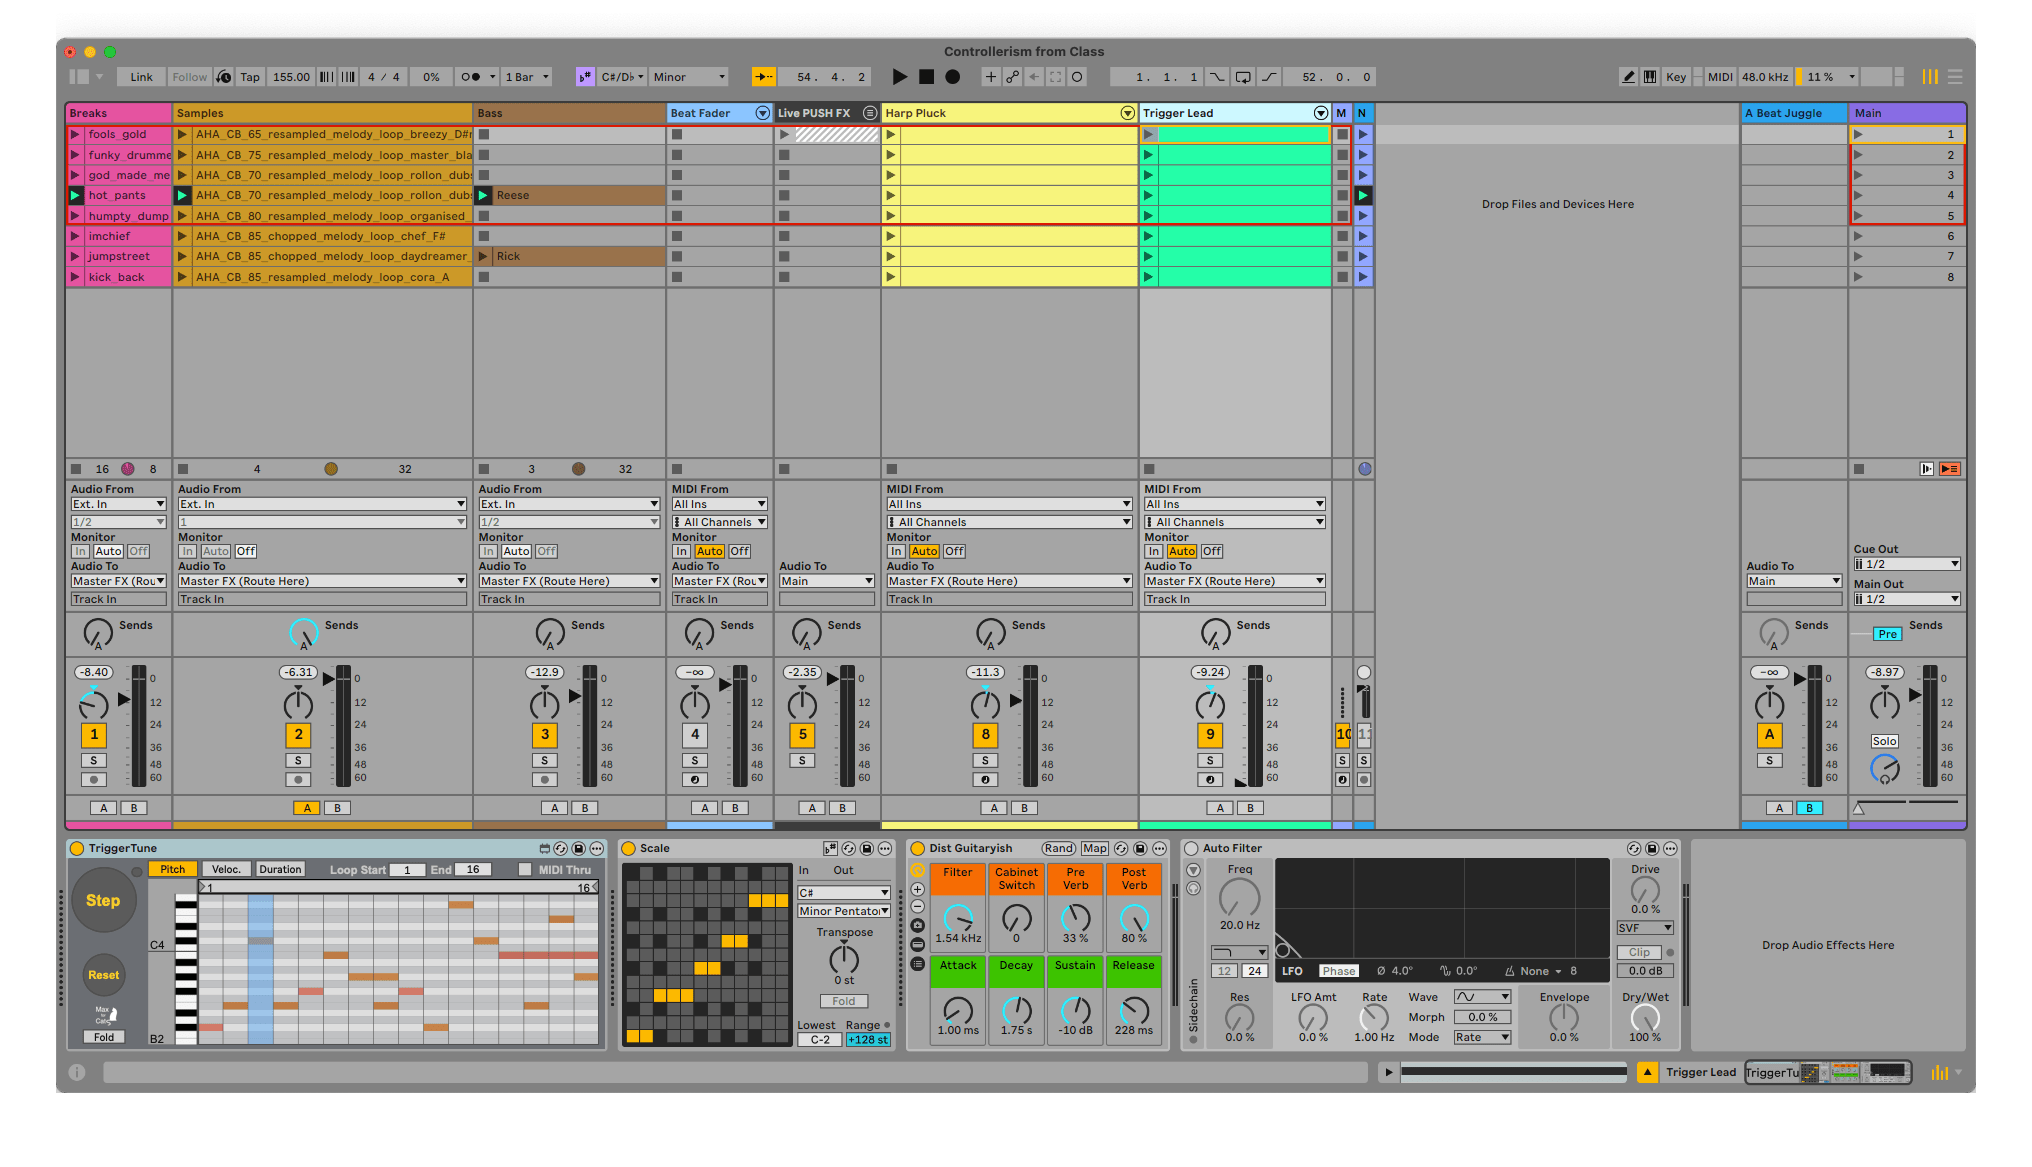Click the transport Play button

[899, 77]
